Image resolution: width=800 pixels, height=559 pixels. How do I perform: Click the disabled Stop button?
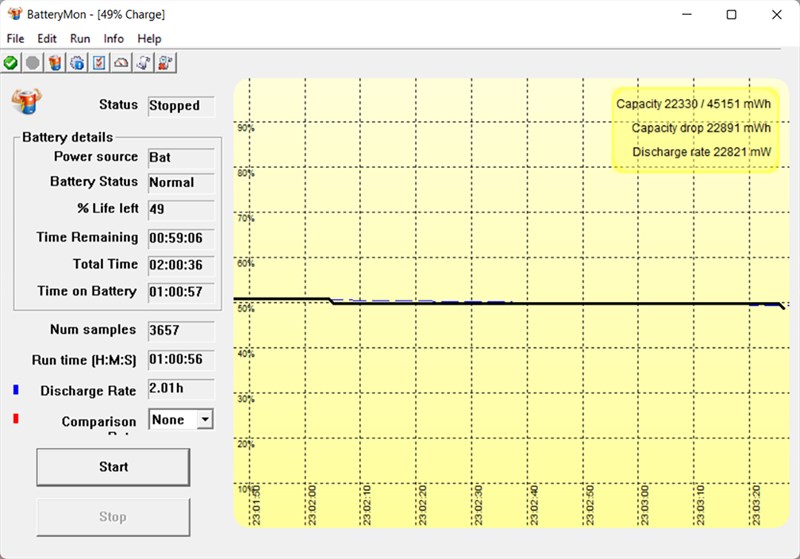[x=113, y=517]
